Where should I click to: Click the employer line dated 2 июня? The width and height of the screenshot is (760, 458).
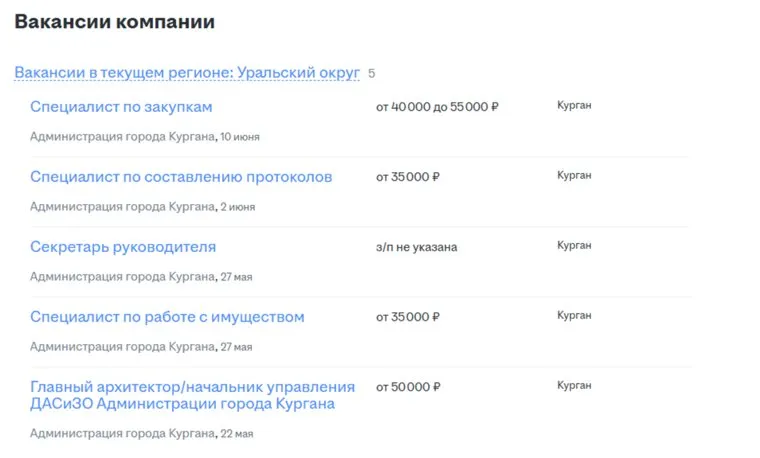click(142, 207)
